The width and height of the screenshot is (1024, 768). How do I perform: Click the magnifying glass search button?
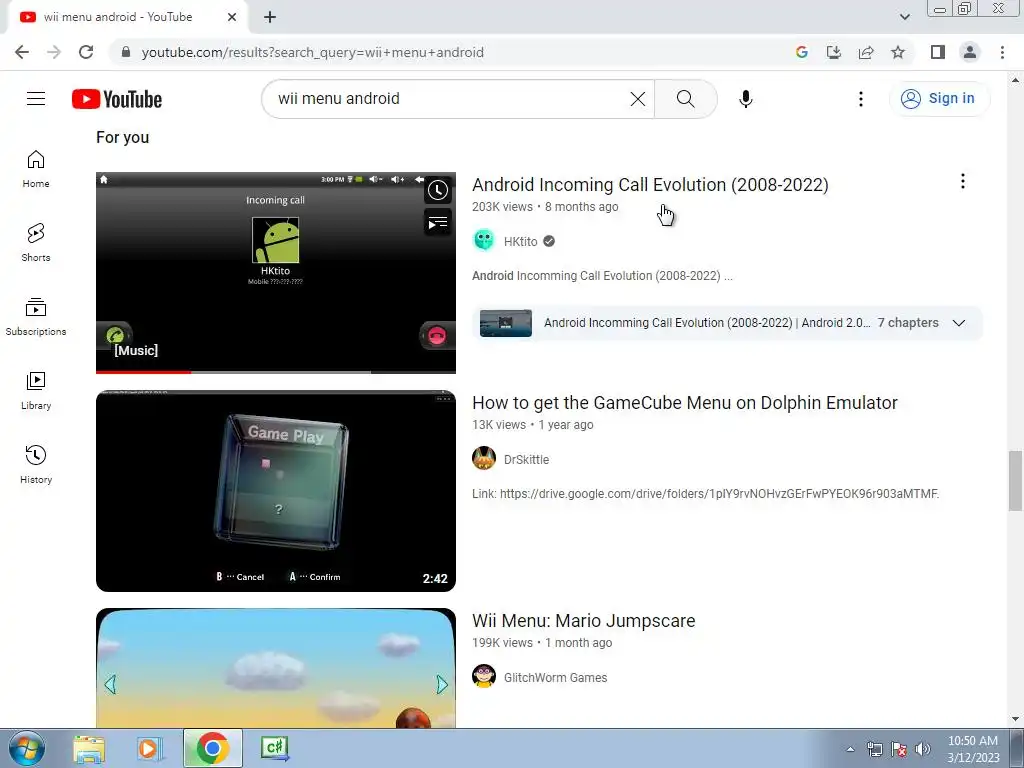point(686,99)
